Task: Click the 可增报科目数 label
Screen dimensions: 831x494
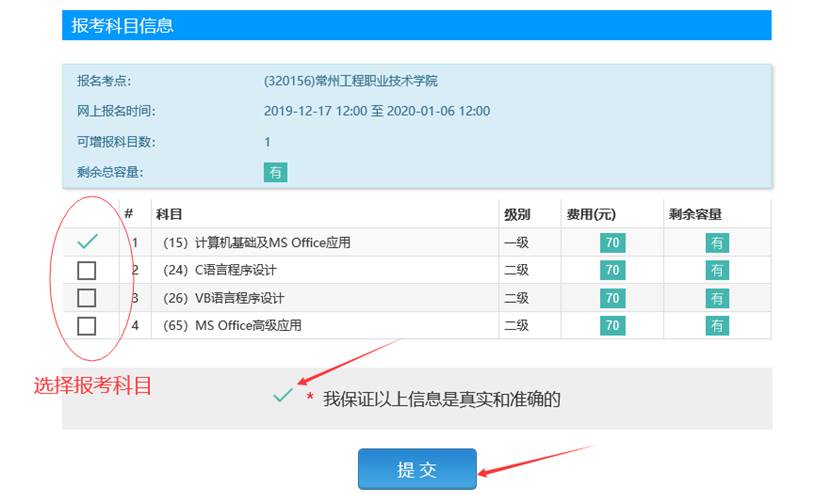Action: [x=116, y=142]
